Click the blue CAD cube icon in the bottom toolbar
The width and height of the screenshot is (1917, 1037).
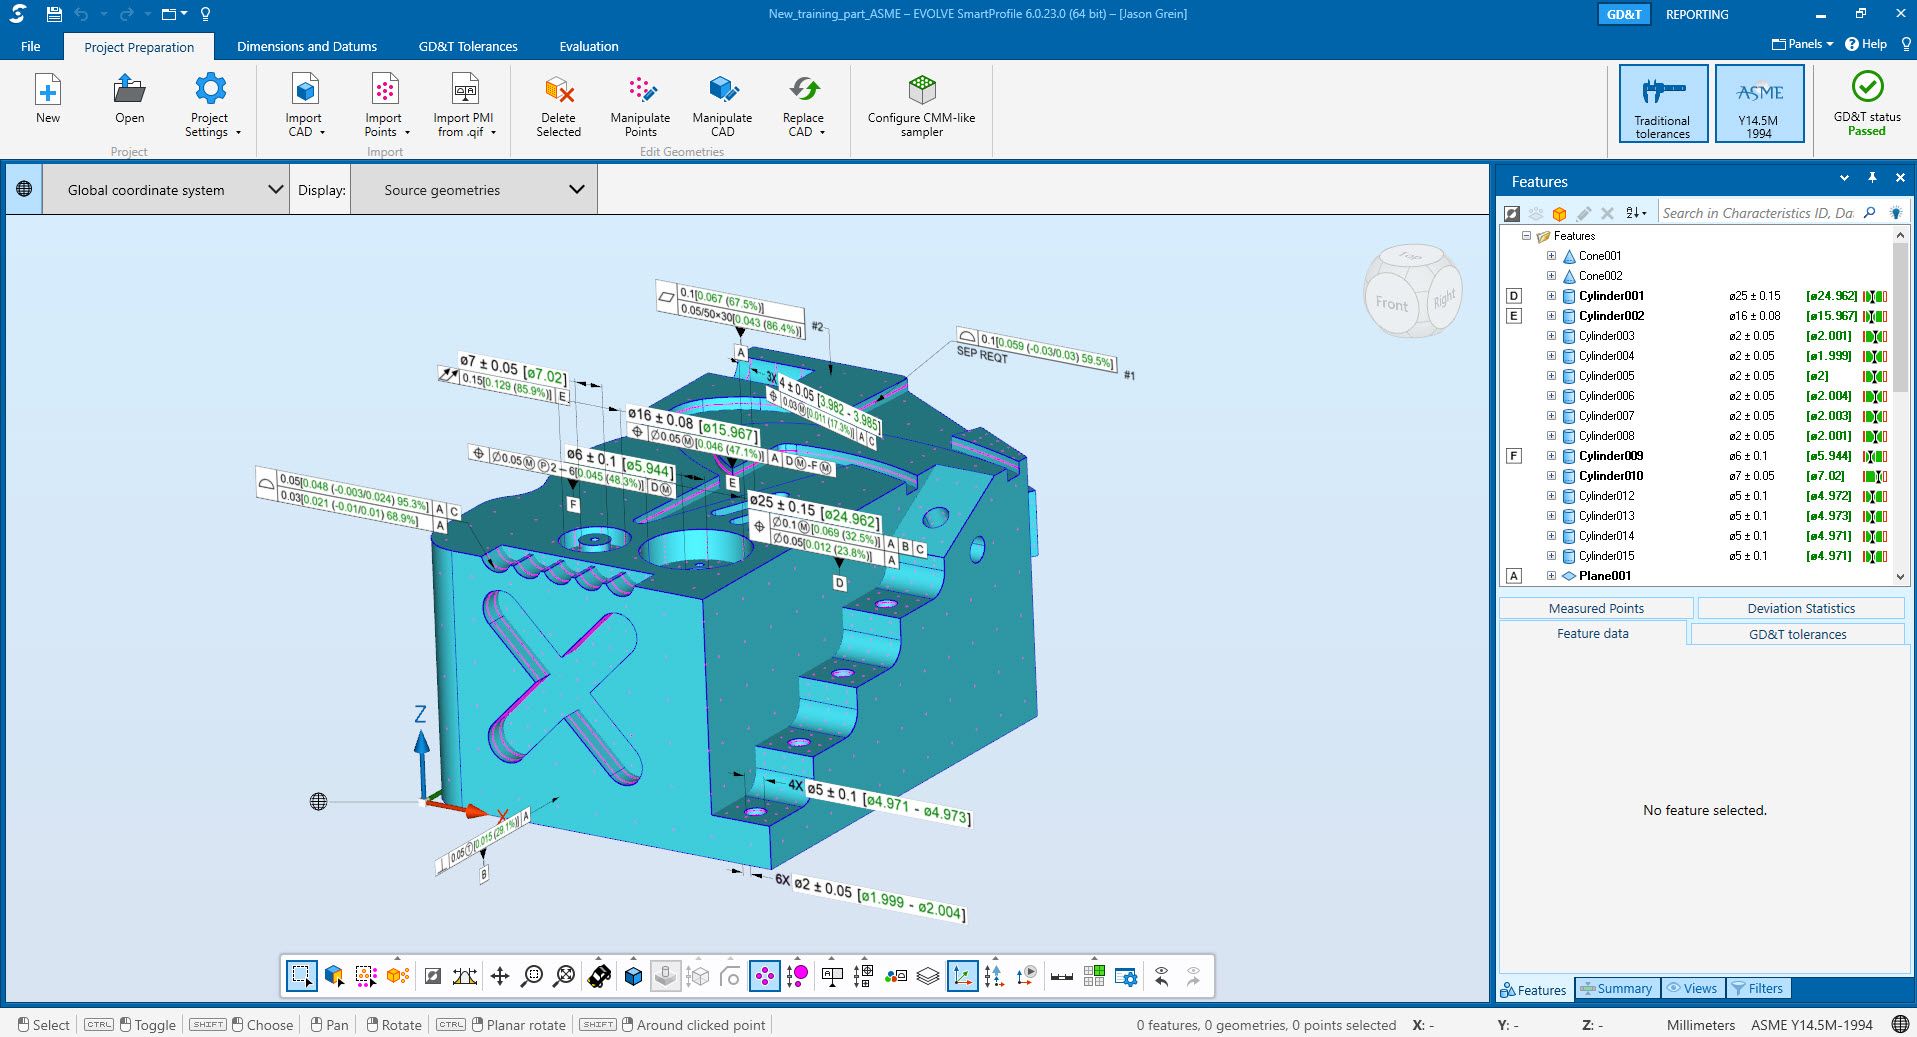click(x=633, y=976)
